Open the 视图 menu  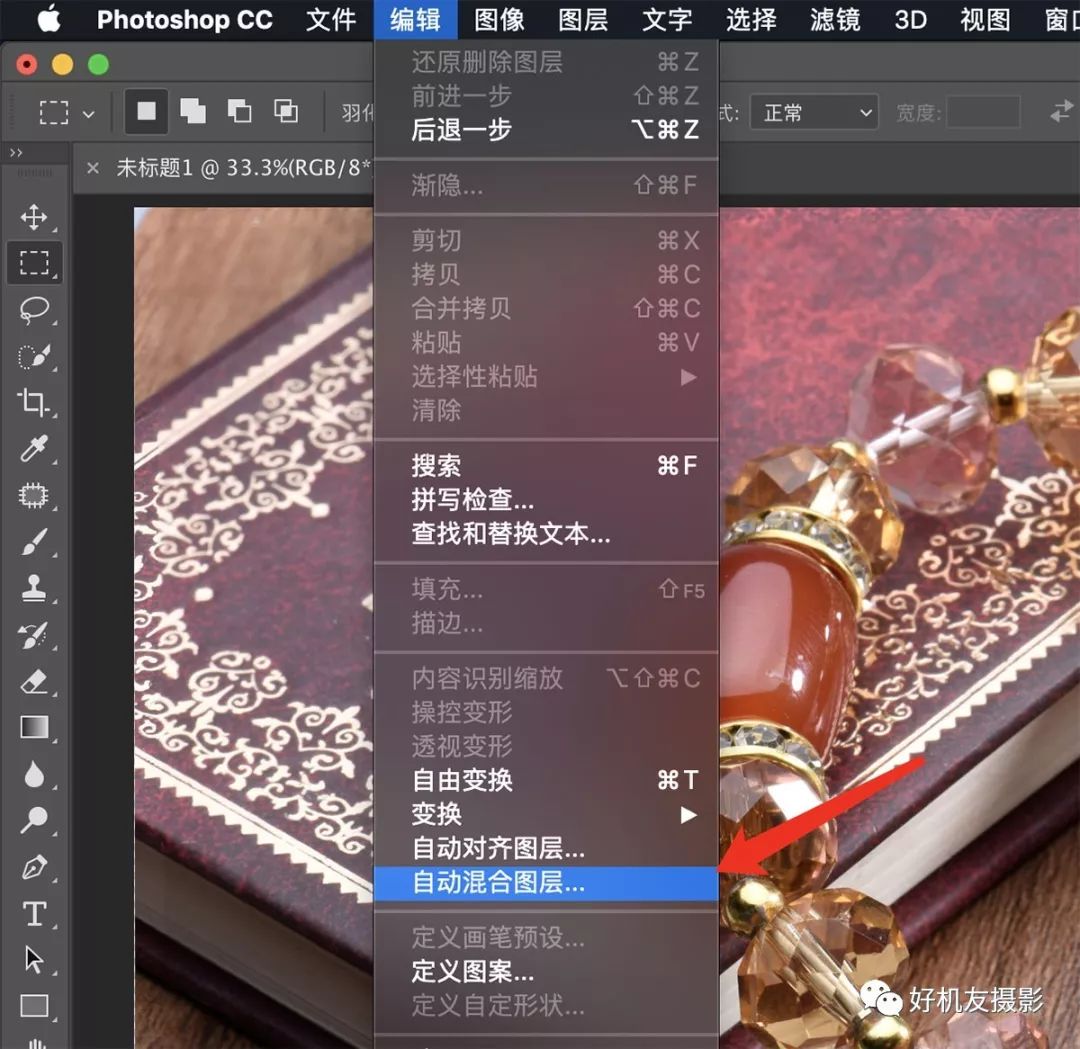click(x=985, y=19)
